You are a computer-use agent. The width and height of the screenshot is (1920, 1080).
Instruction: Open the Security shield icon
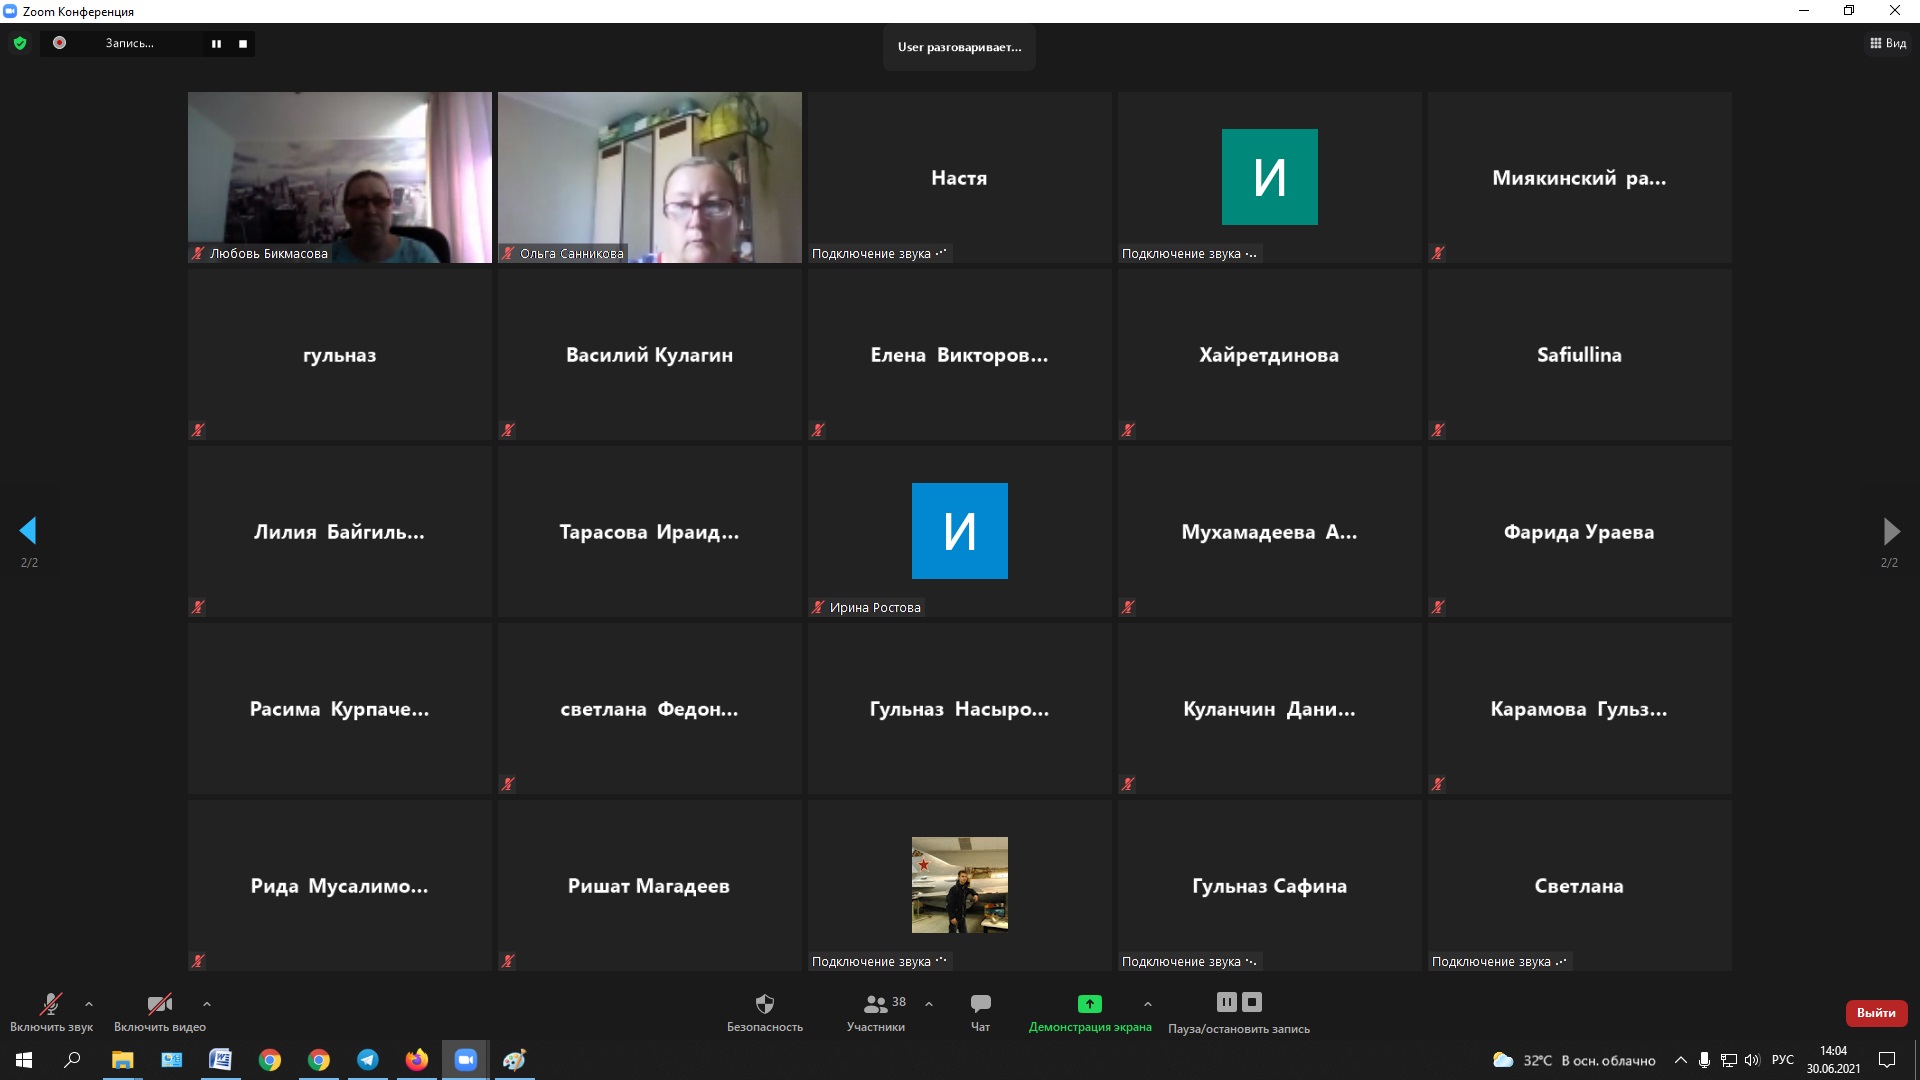coord(764,1004)
